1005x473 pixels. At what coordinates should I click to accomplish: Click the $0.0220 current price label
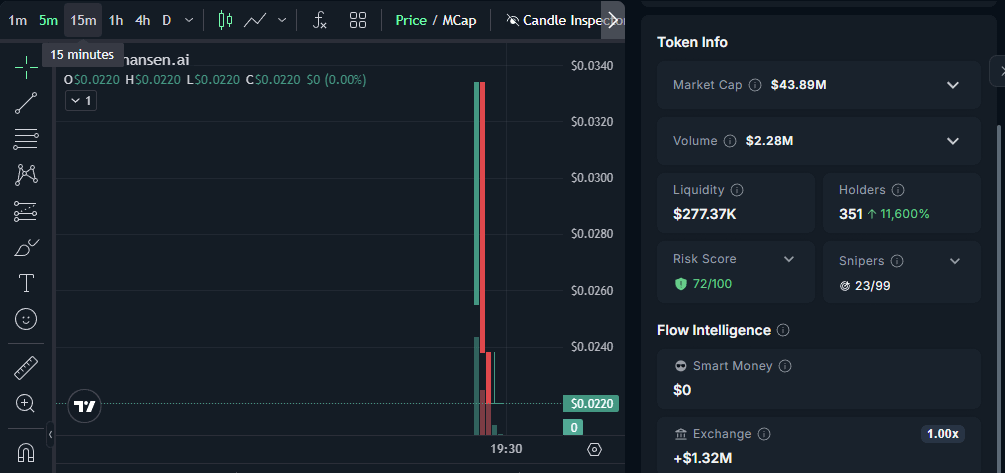point(591,404)
